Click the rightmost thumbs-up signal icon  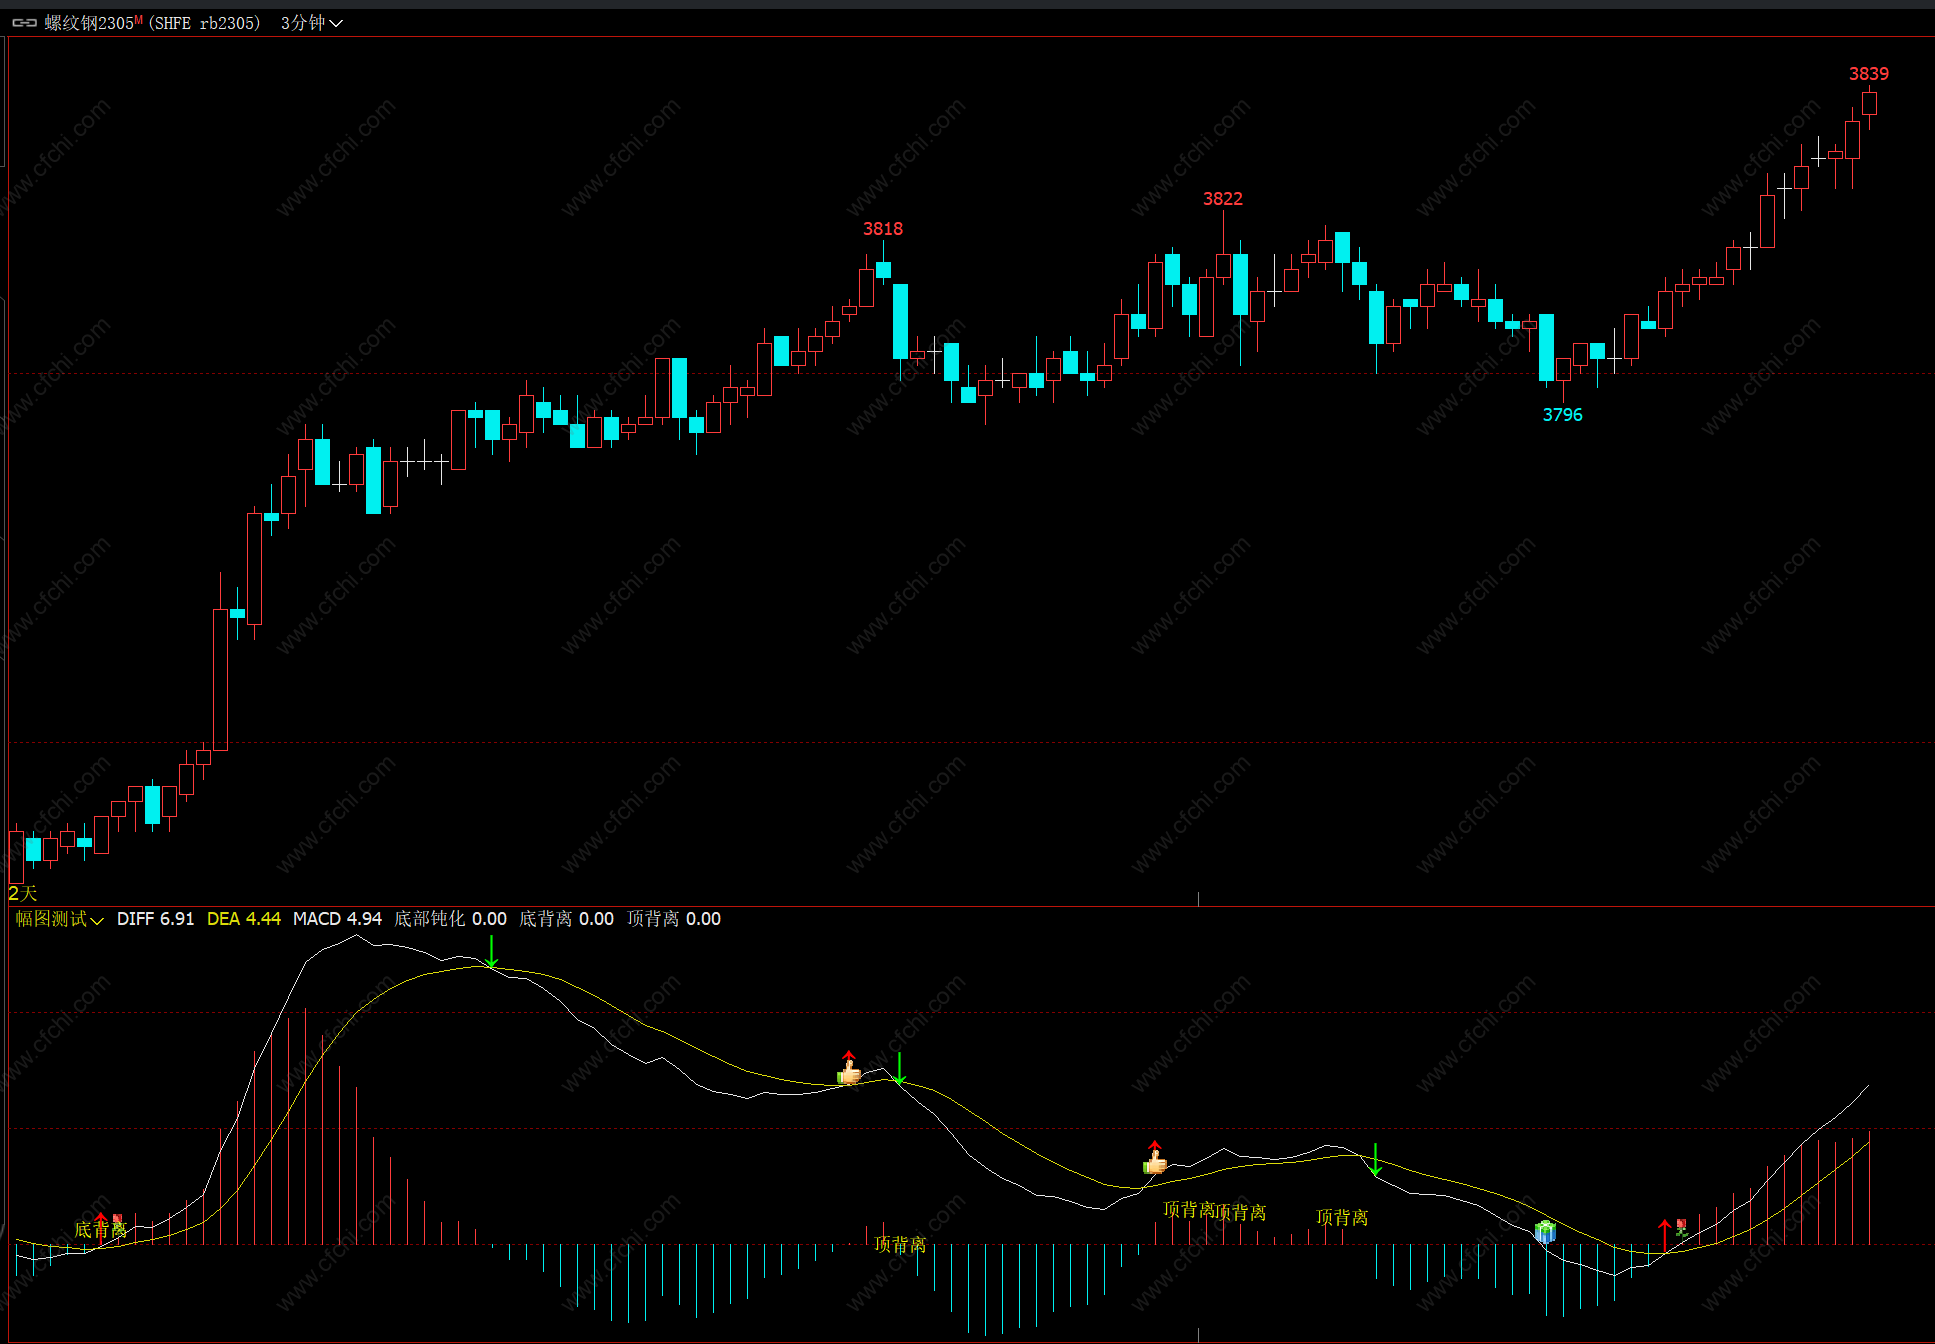(1156, 1162)
